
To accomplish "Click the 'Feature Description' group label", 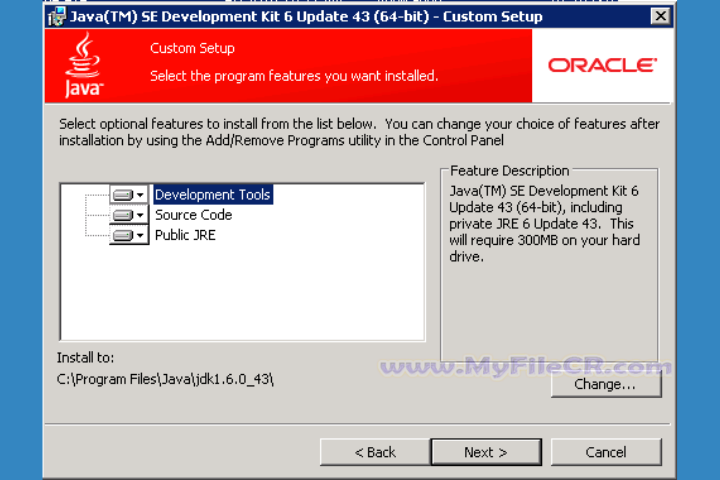I will 509,171.
